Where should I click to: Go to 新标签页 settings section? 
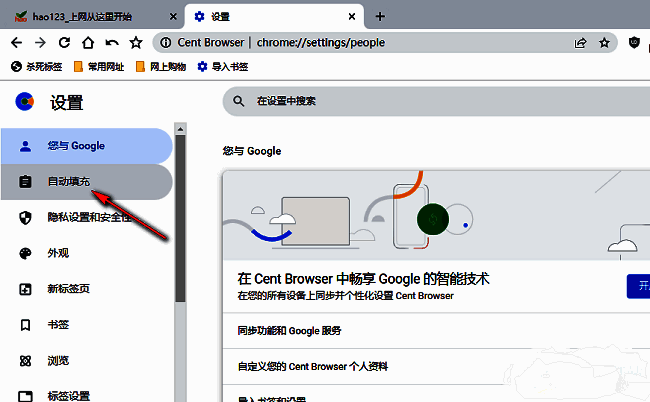68,290
